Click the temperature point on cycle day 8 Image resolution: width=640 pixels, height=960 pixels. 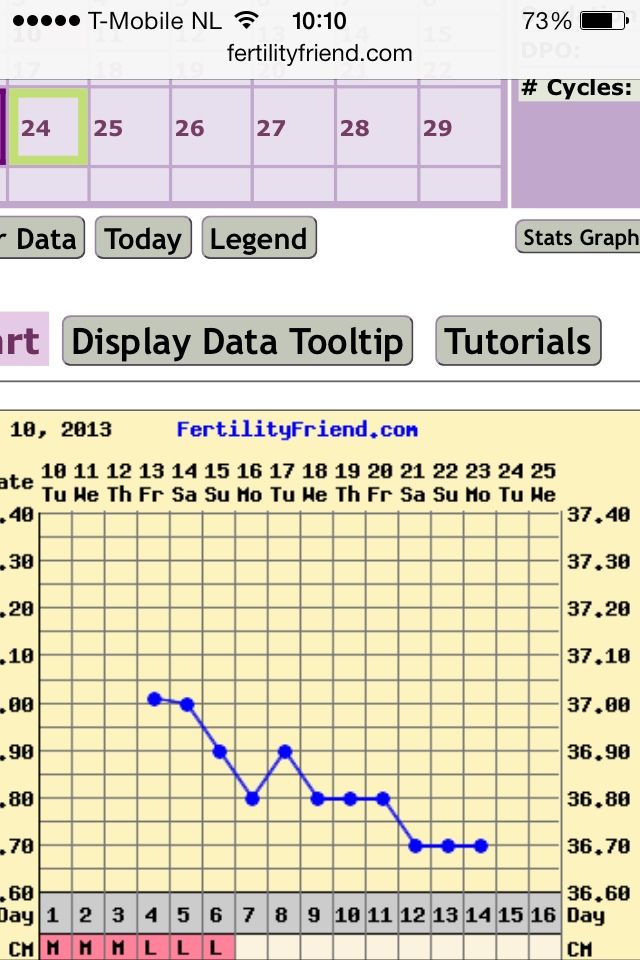[285, 751]
